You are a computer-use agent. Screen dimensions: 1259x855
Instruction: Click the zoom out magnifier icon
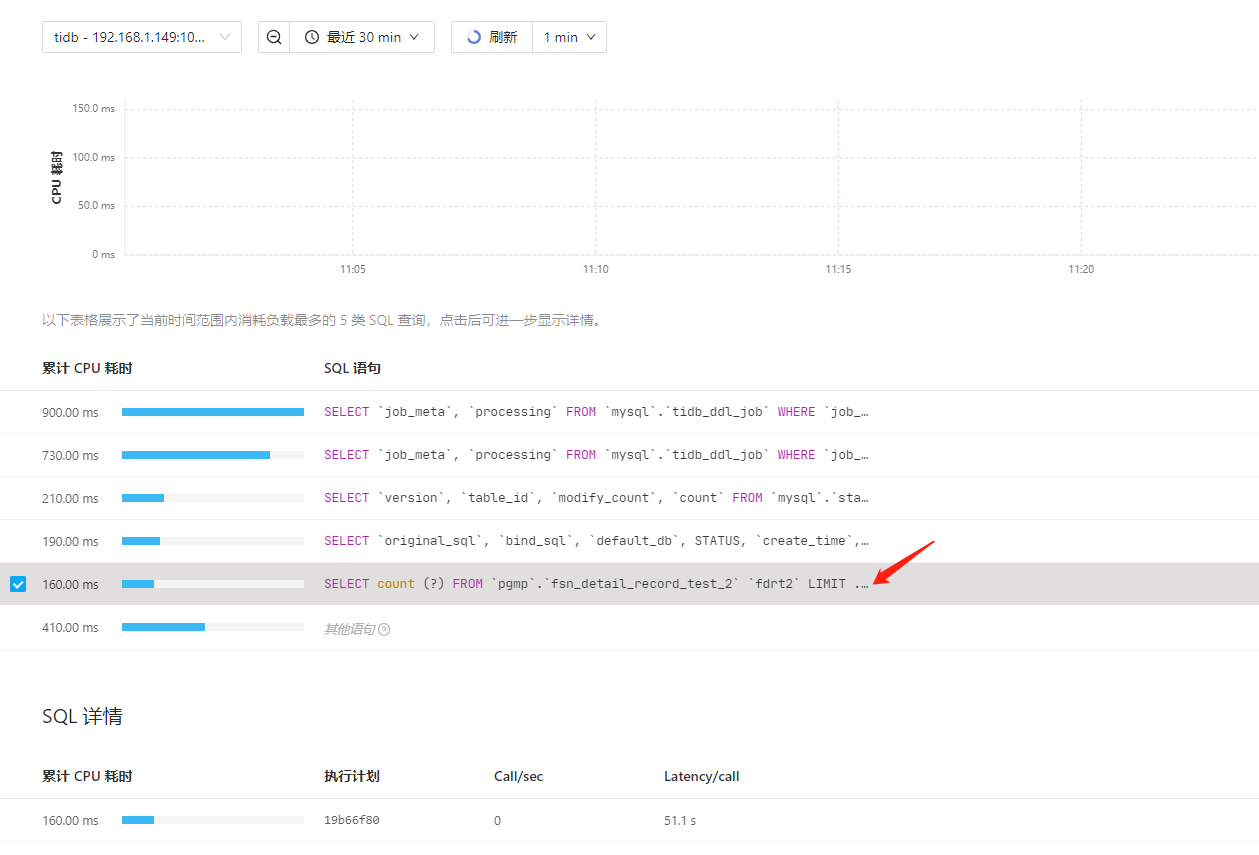click(274, 37)
